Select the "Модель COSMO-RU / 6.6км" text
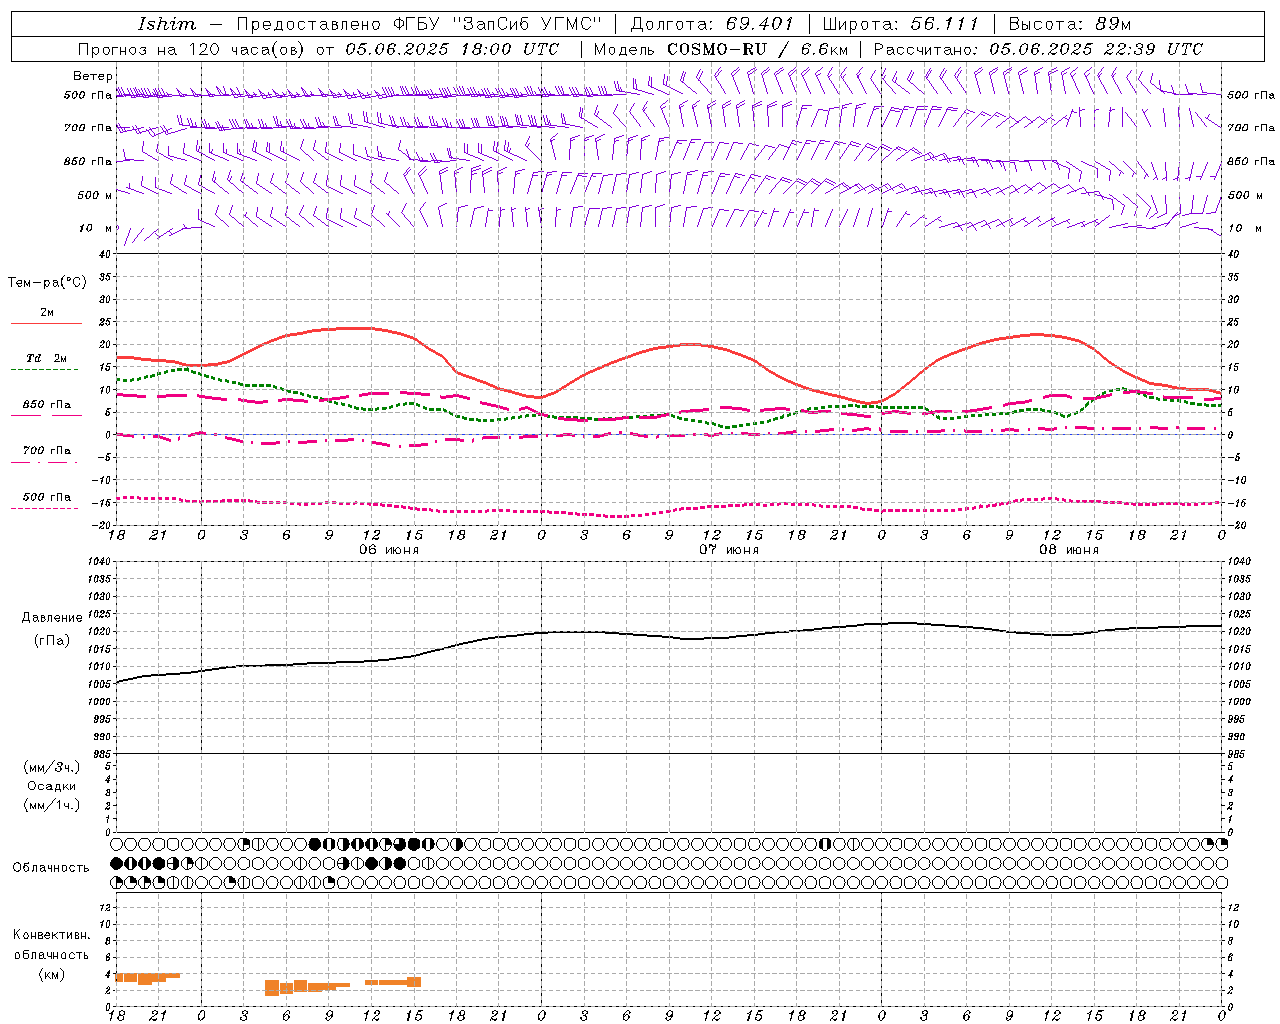1280x1024 pixels. (720, 49)
